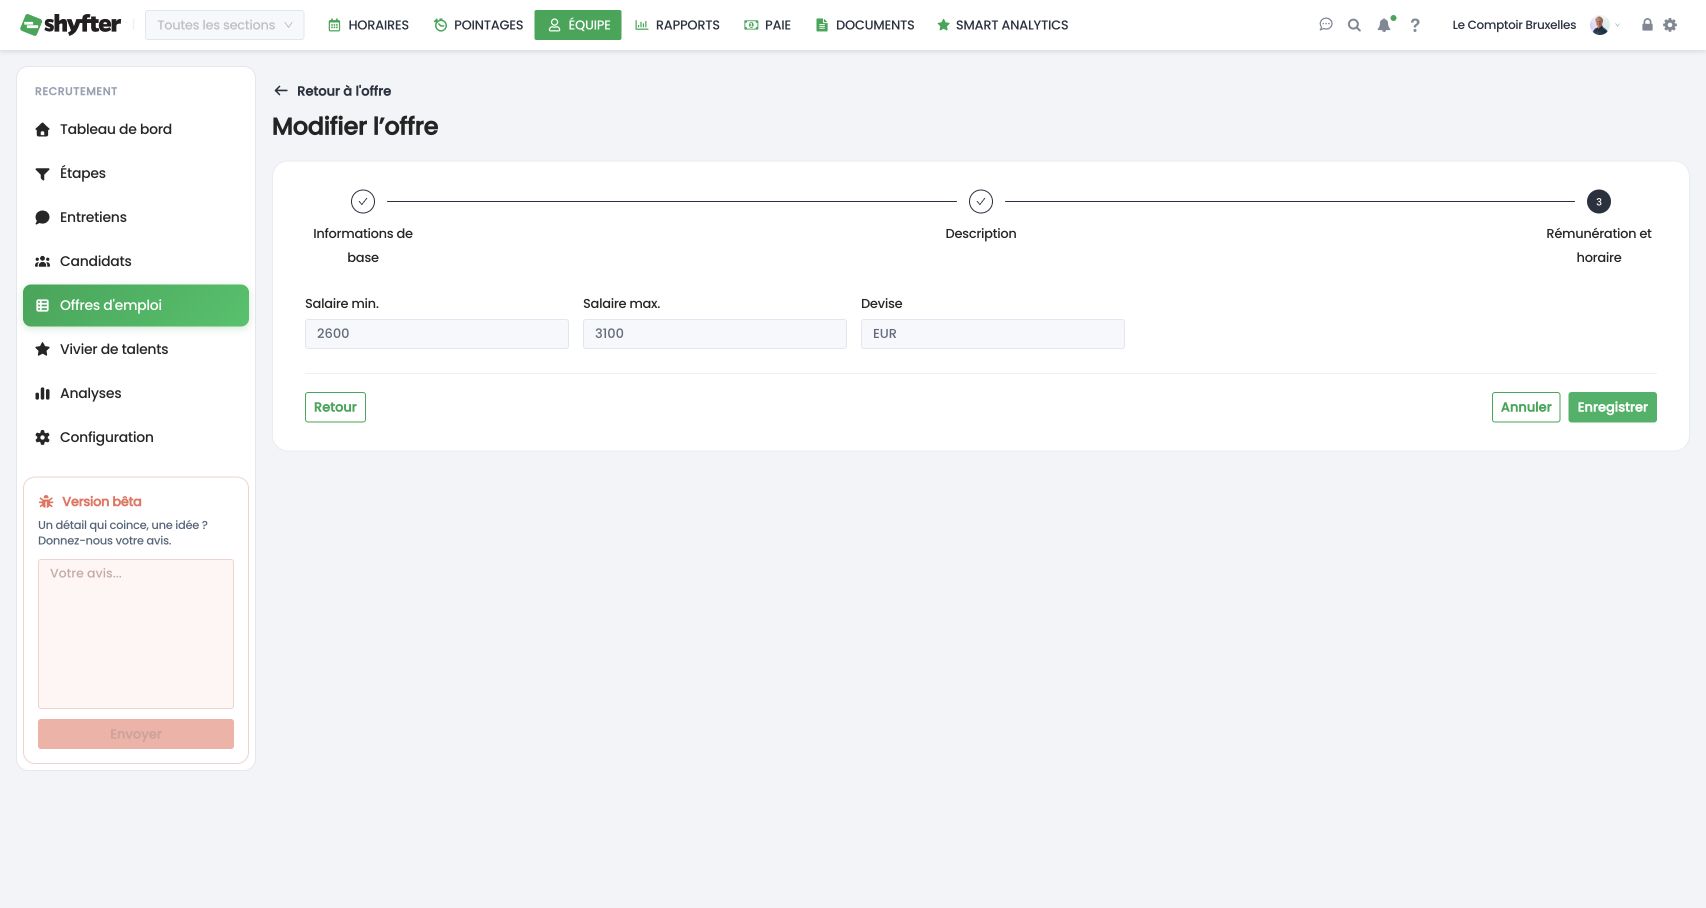Click the Votre avis text area

(136, 634)
